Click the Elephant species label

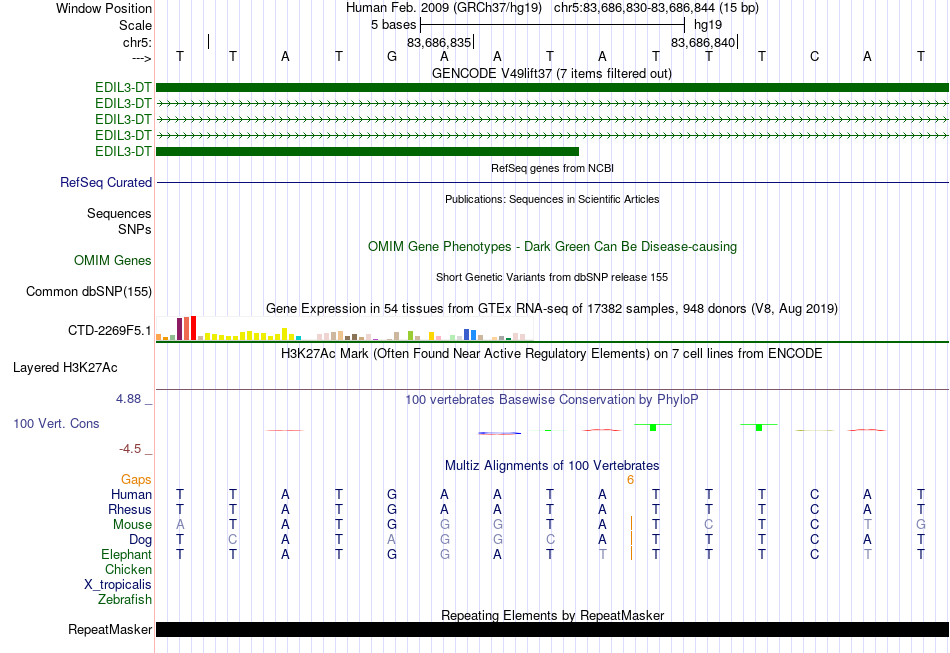pos(126,554)
